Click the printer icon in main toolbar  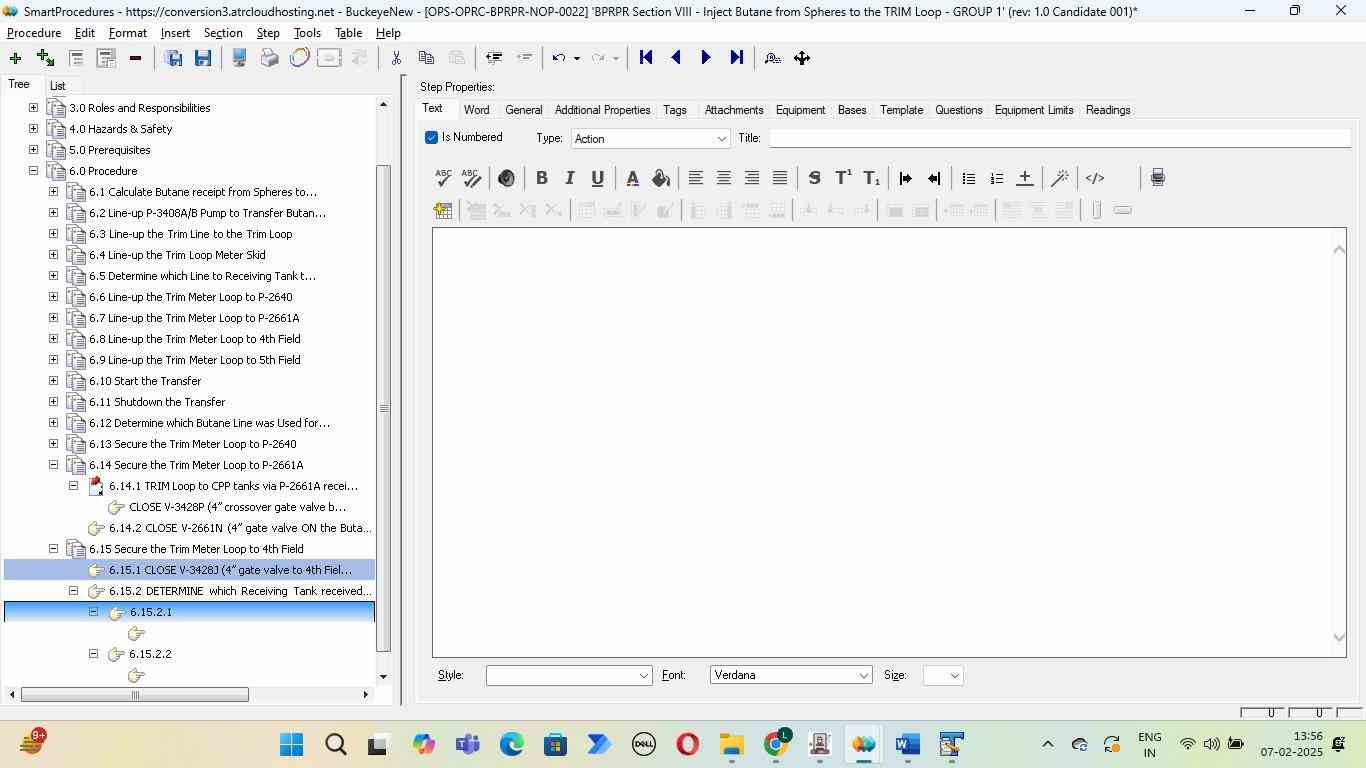pos(269,58)
